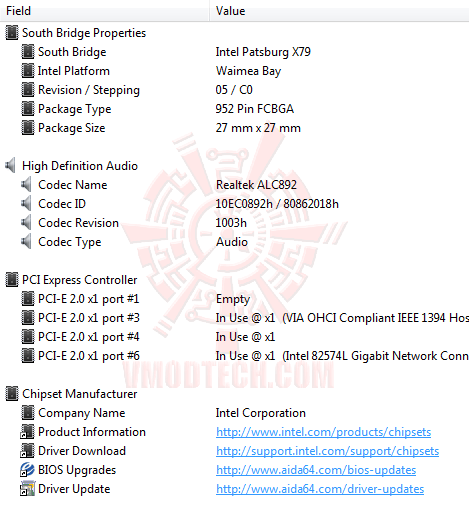Select the 1003h codec revision value

click(x=231, y=223)
